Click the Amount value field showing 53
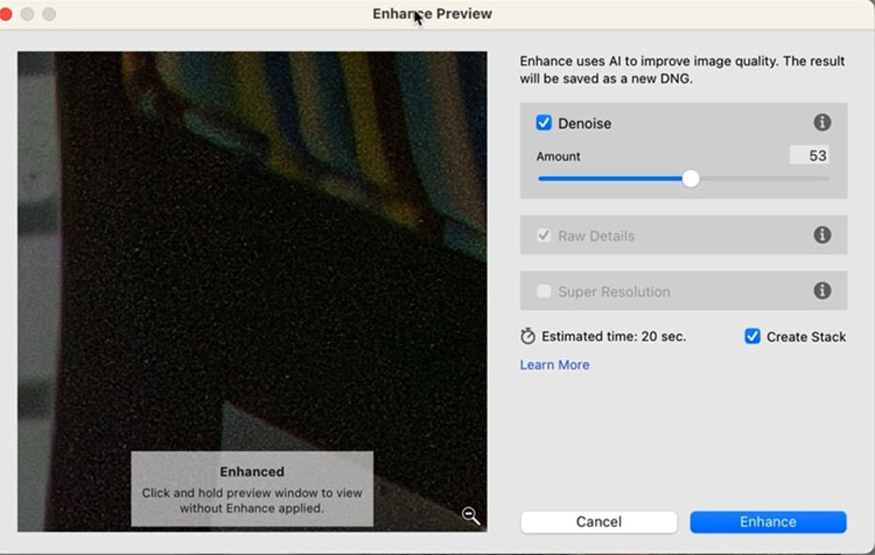This screenshot has height=555, width=875. point(809,156)
